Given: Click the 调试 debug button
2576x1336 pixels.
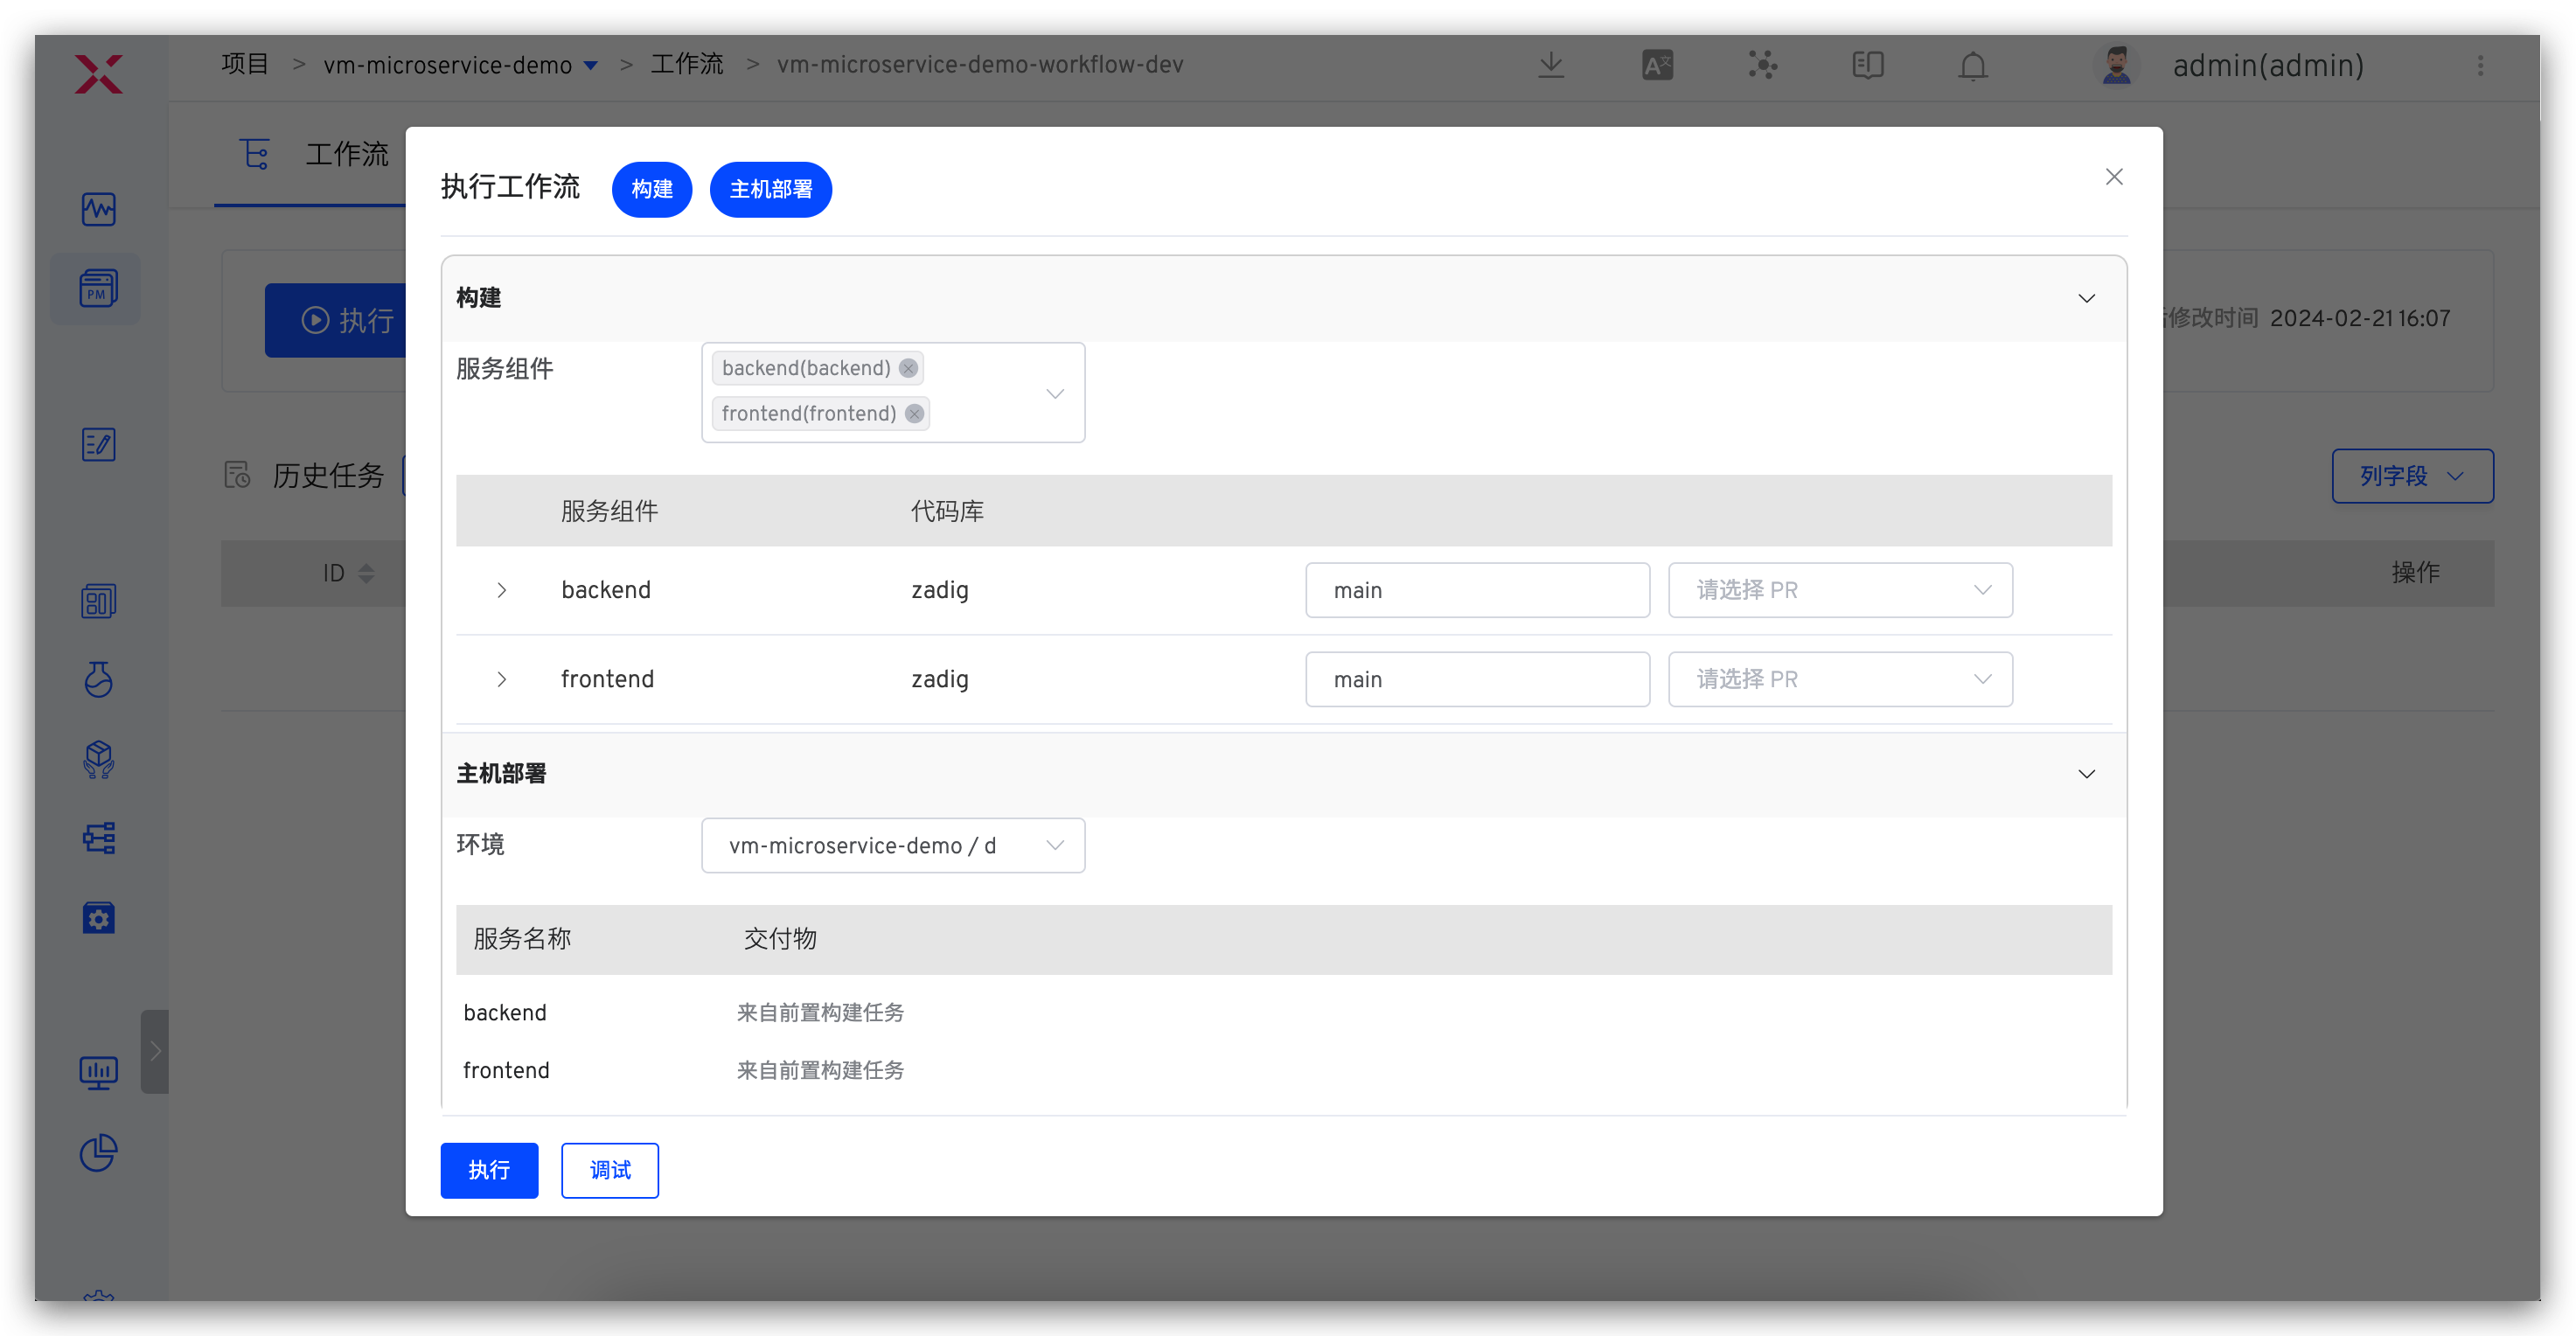Looking at the screenshot, I should tap(609, 1170).
